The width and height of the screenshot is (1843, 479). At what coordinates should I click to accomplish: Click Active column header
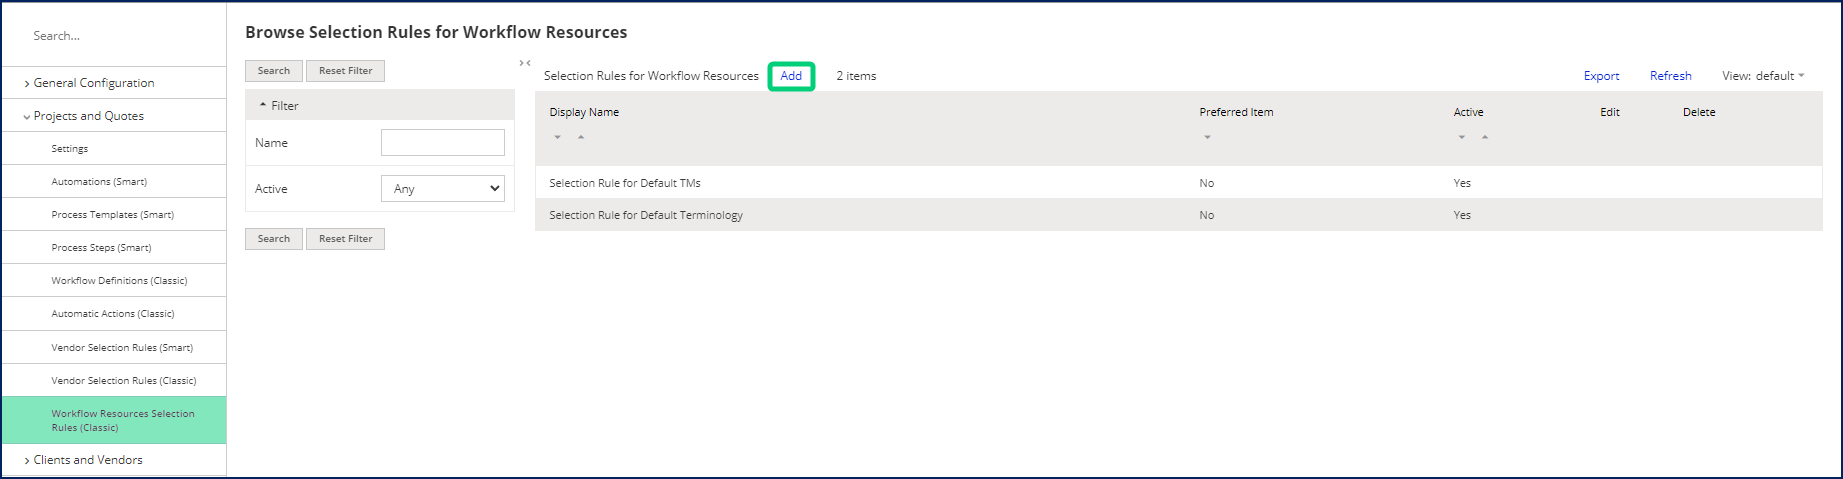(1468, 112)
